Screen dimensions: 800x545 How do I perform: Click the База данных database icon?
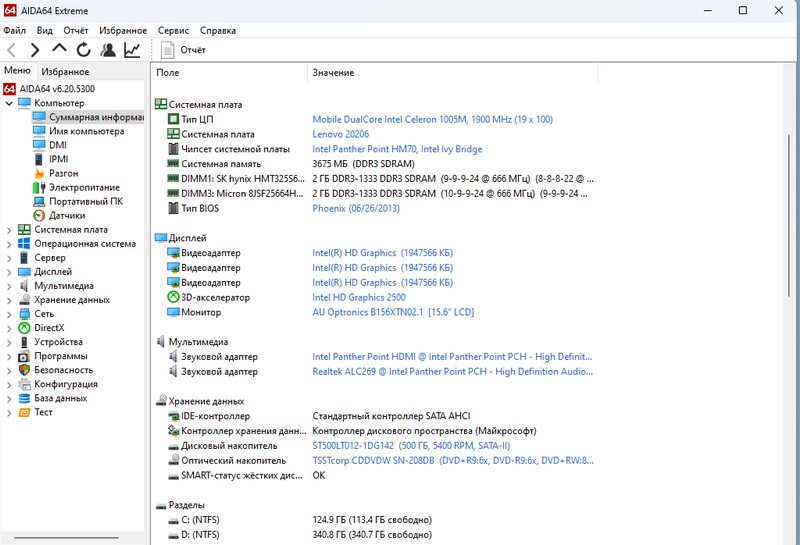(24, 398)
